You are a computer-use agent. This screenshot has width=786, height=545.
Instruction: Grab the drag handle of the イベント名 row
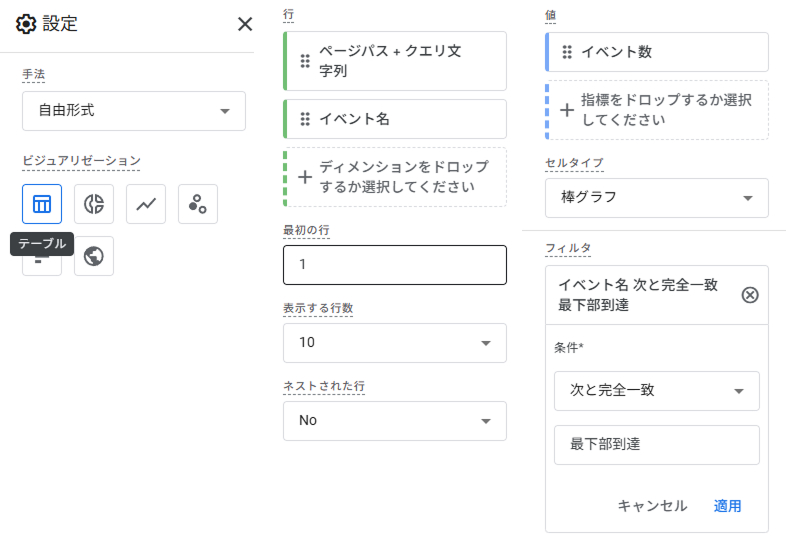pos(305,119)
